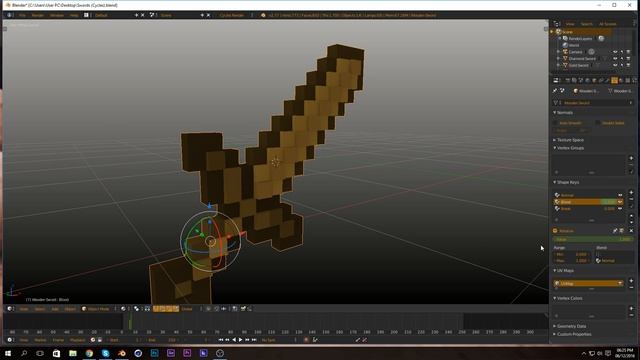Viewport: 640px width, 360px height.
Task: Open the Object Mode dropdown
Action: click(98, 309)
